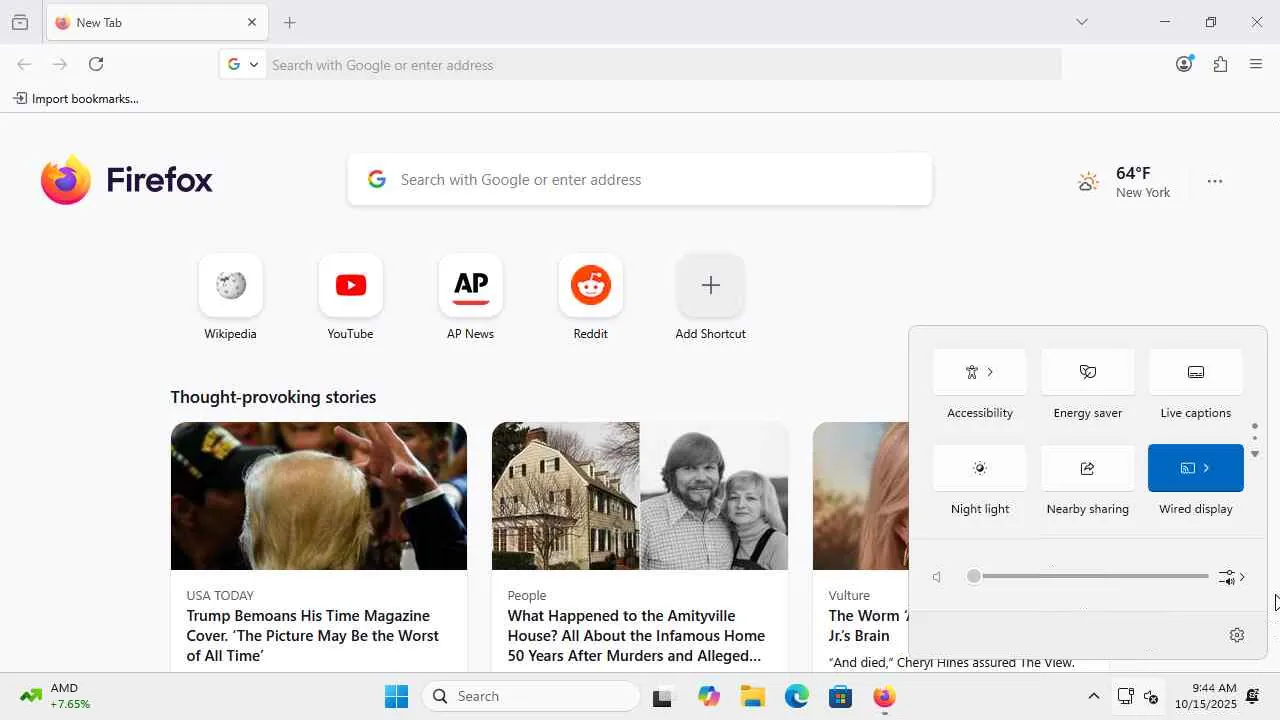Focus the address bar field
Screen dimensions: 1280x720
pyautogui.click(x=662, y=64)
